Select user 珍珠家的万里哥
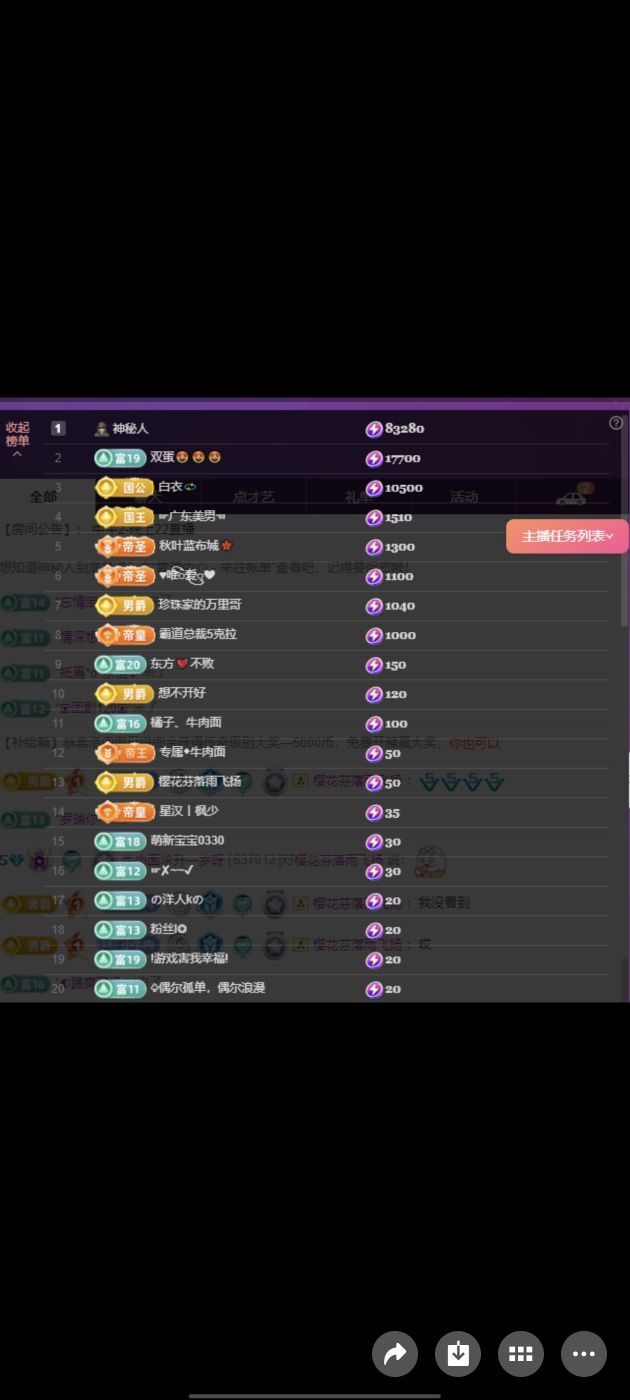This screenshot has width=630, height=1400. [x=199, y=605]
